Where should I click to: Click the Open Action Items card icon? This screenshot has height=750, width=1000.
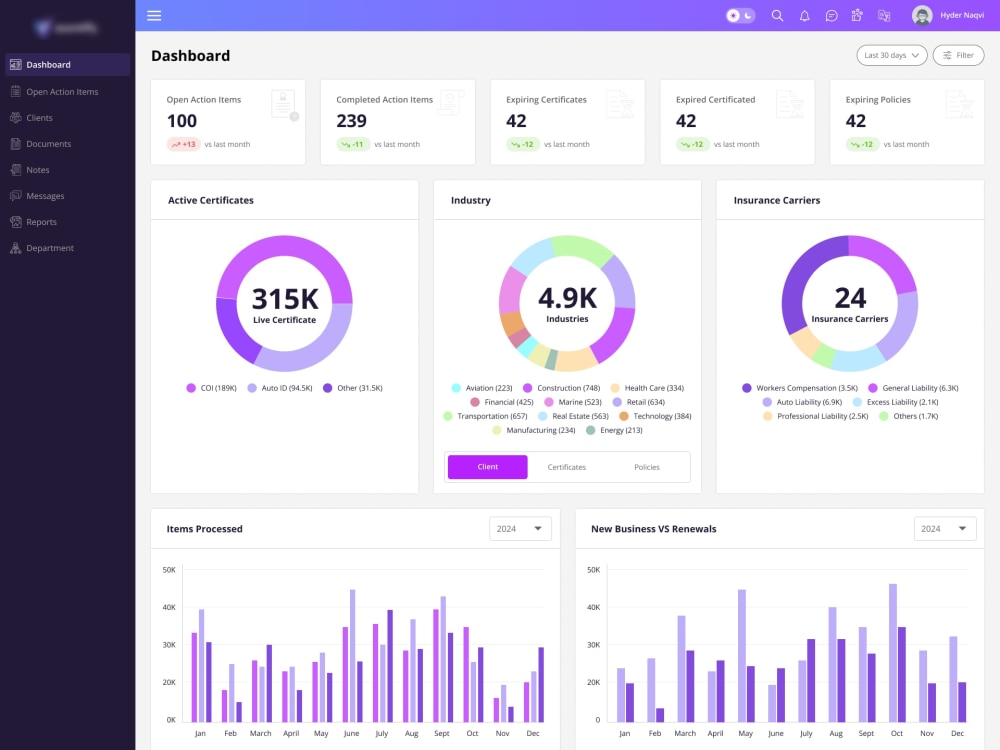click(x=284, y=105)
